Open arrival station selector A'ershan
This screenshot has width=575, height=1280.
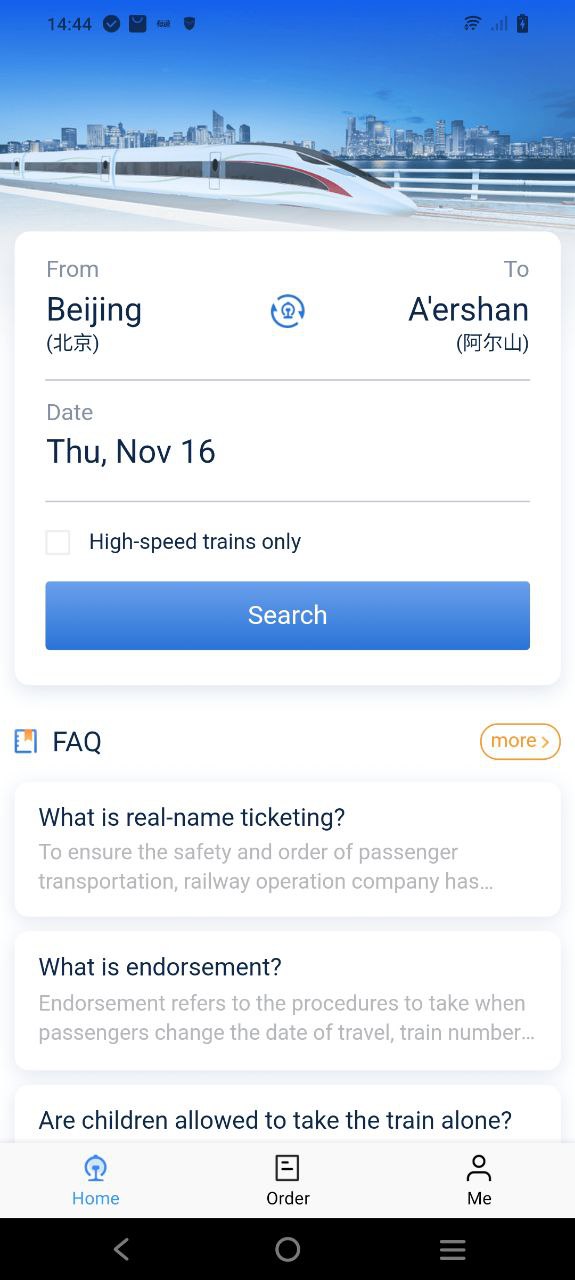(x=468, y=323)
